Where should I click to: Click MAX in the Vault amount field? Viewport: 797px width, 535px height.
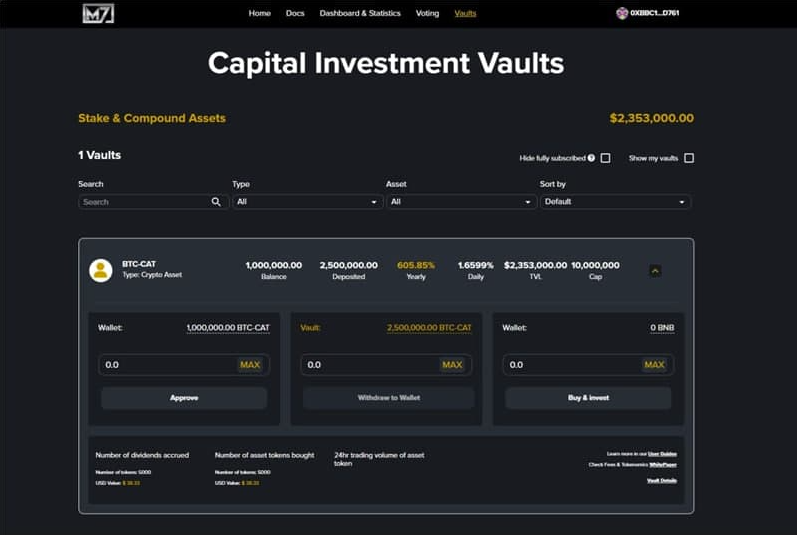pos(452,365)
